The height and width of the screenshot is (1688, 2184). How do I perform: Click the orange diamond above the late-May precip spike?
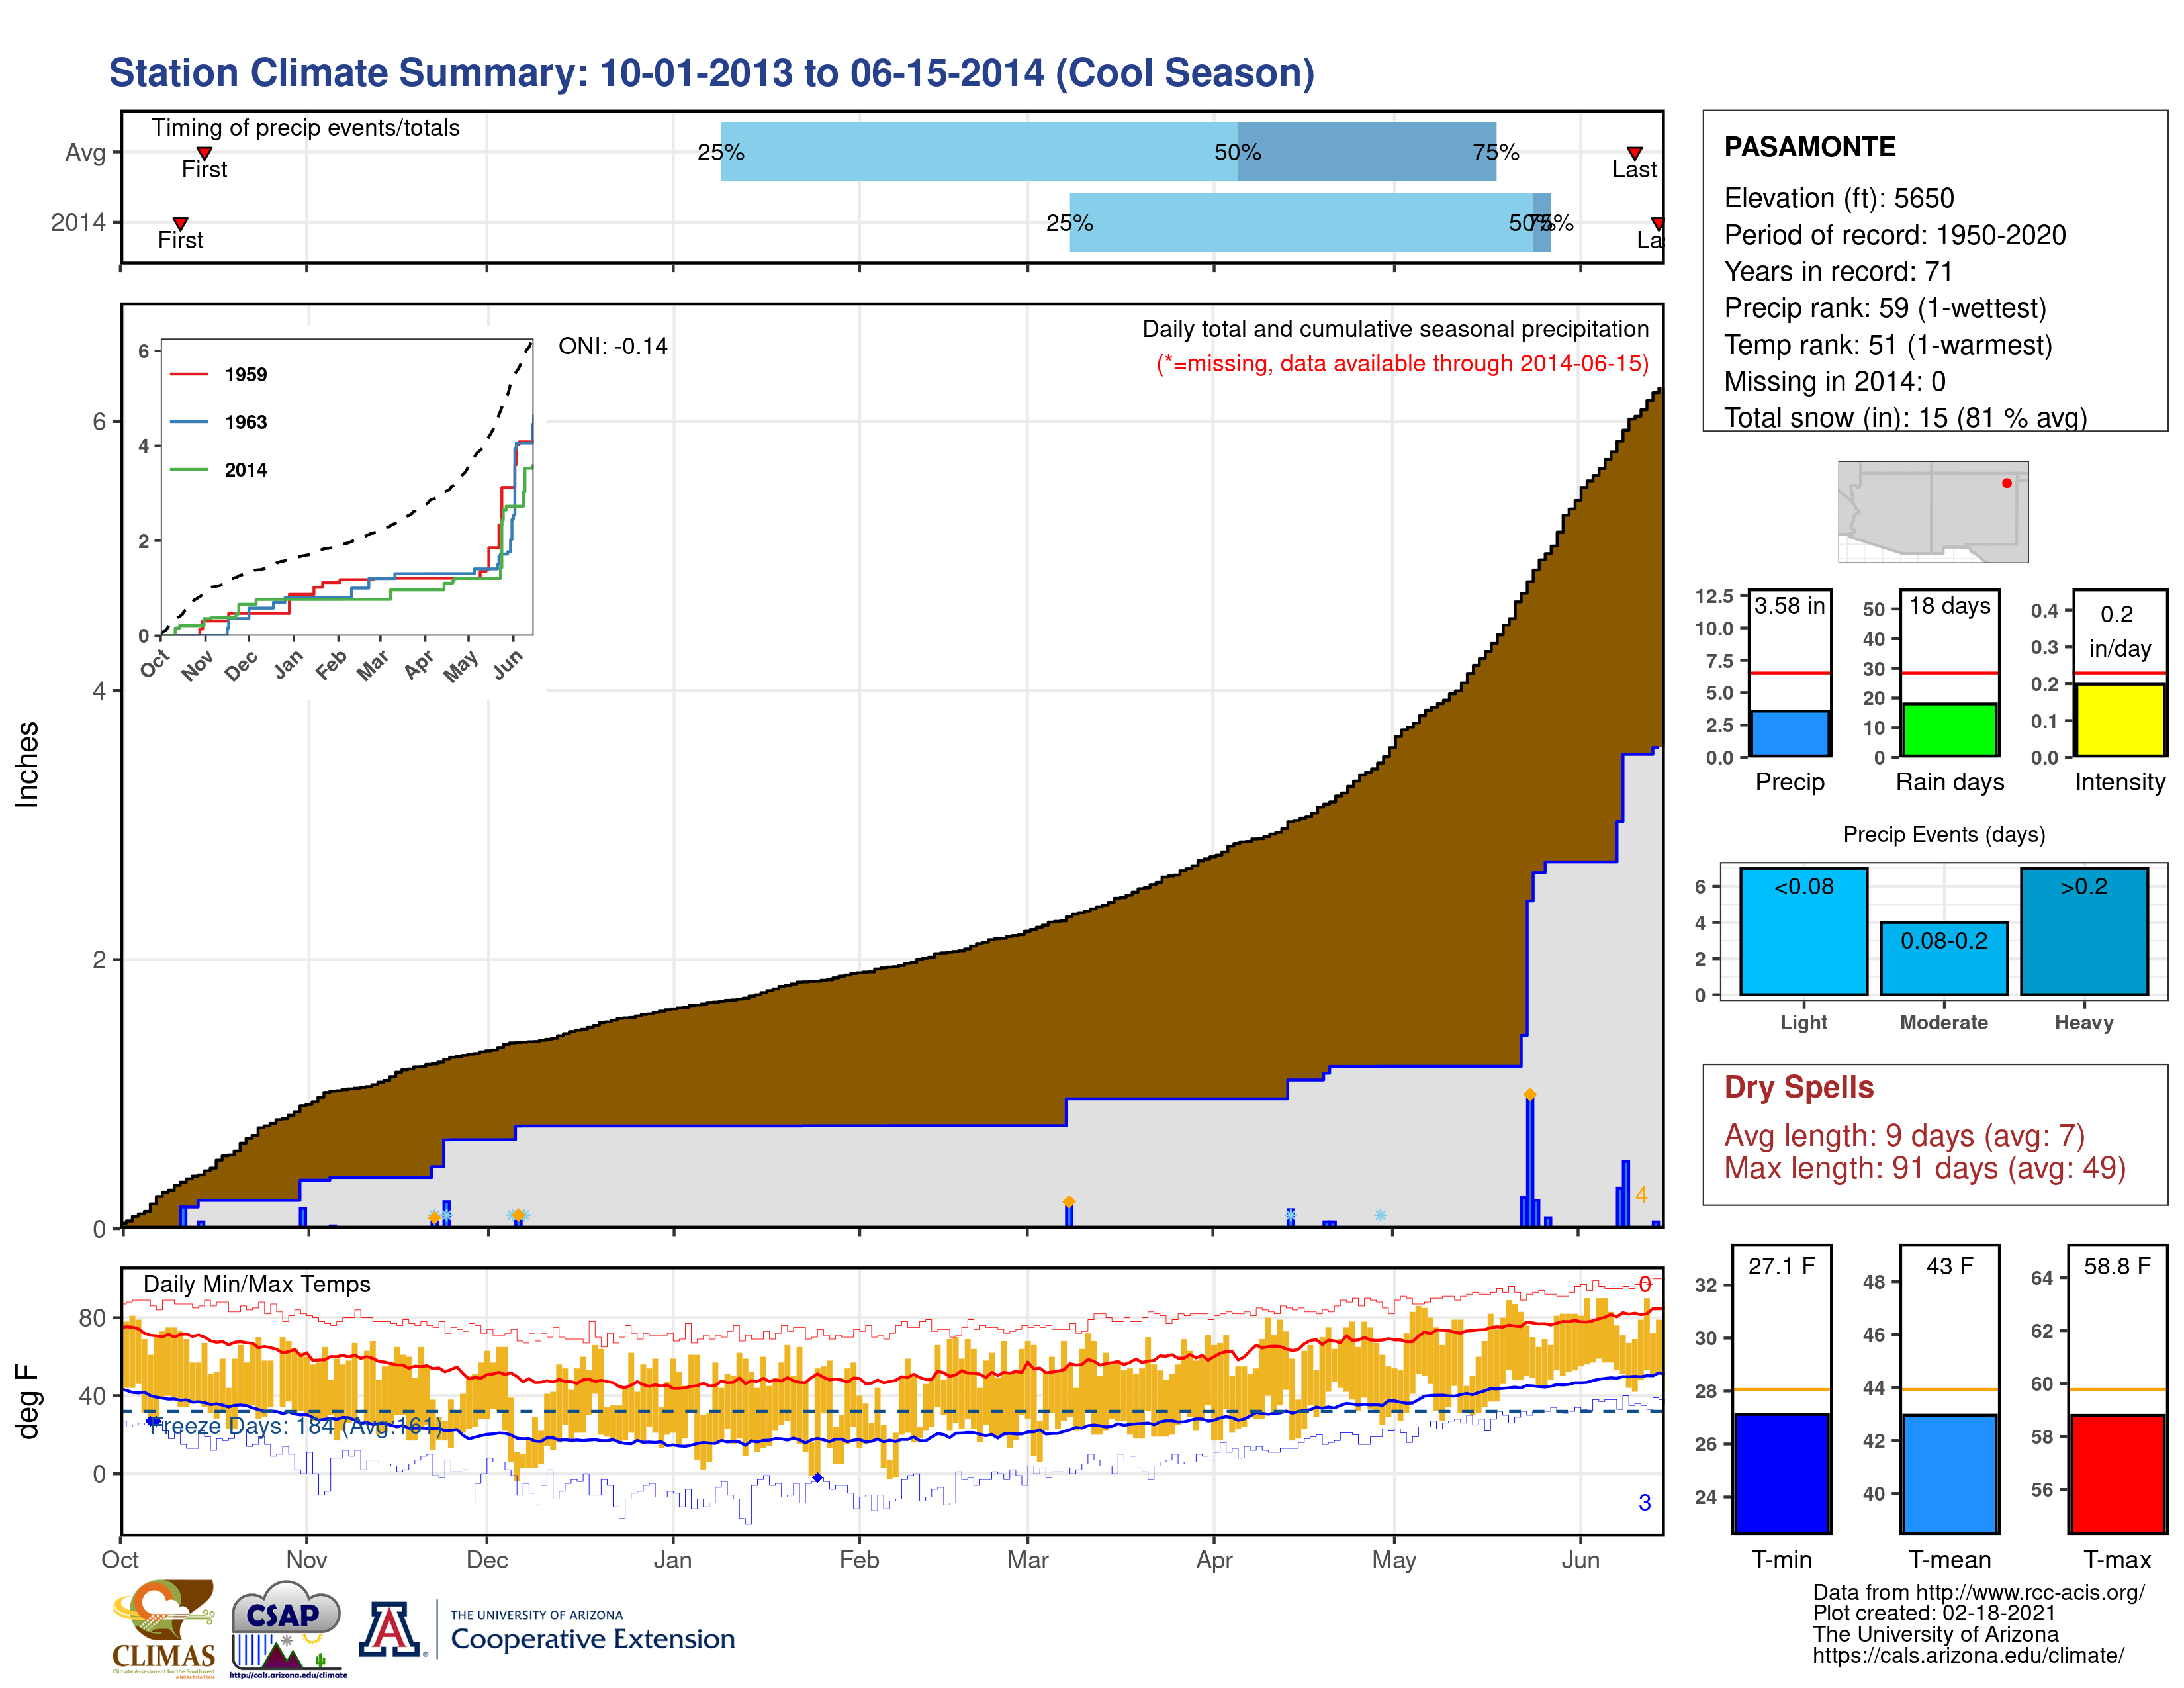pos(1529,1094)
